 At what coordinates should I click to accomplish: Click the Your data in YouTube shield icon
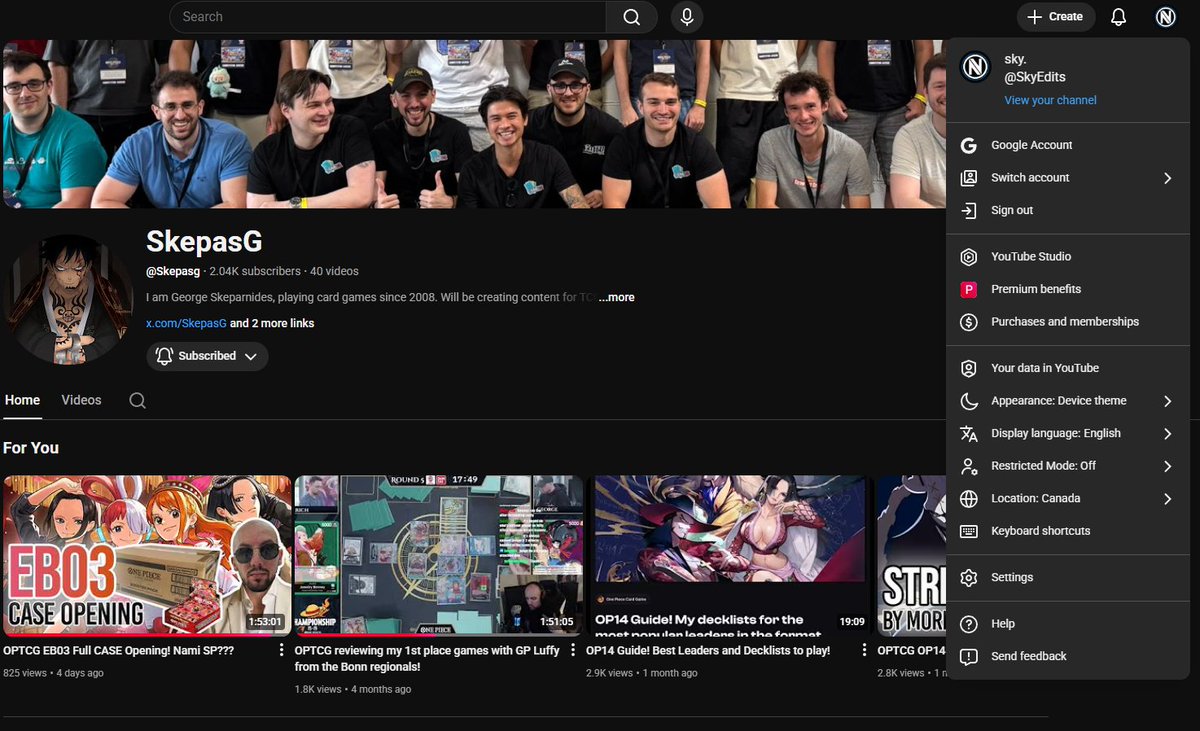(x=968, y=368)
